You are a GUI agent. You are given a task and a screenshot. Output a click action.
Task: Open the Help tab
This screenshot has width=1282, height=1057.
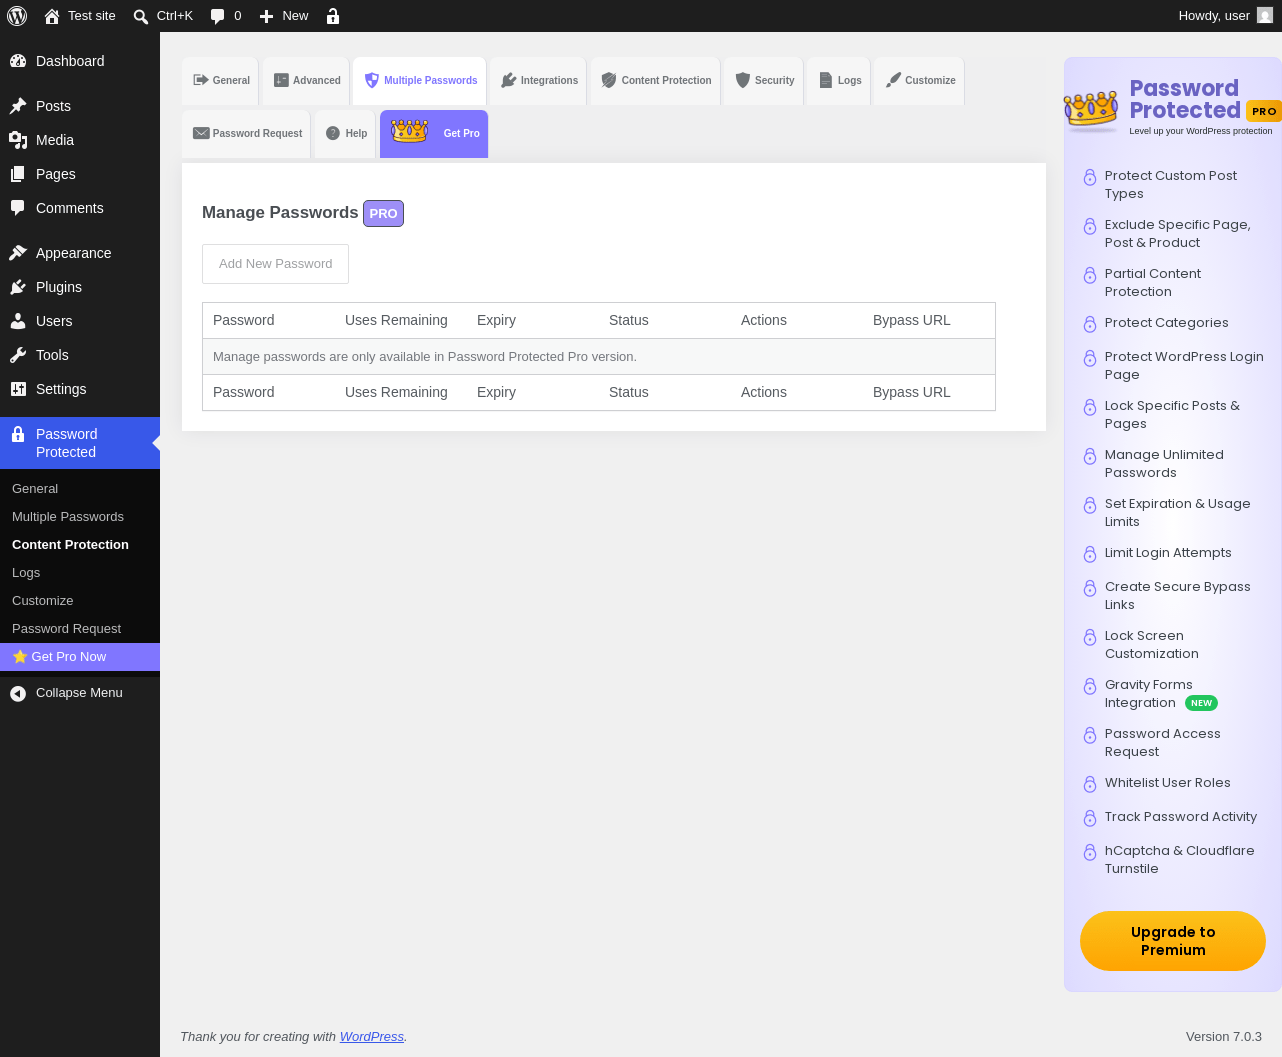(345, 134)
